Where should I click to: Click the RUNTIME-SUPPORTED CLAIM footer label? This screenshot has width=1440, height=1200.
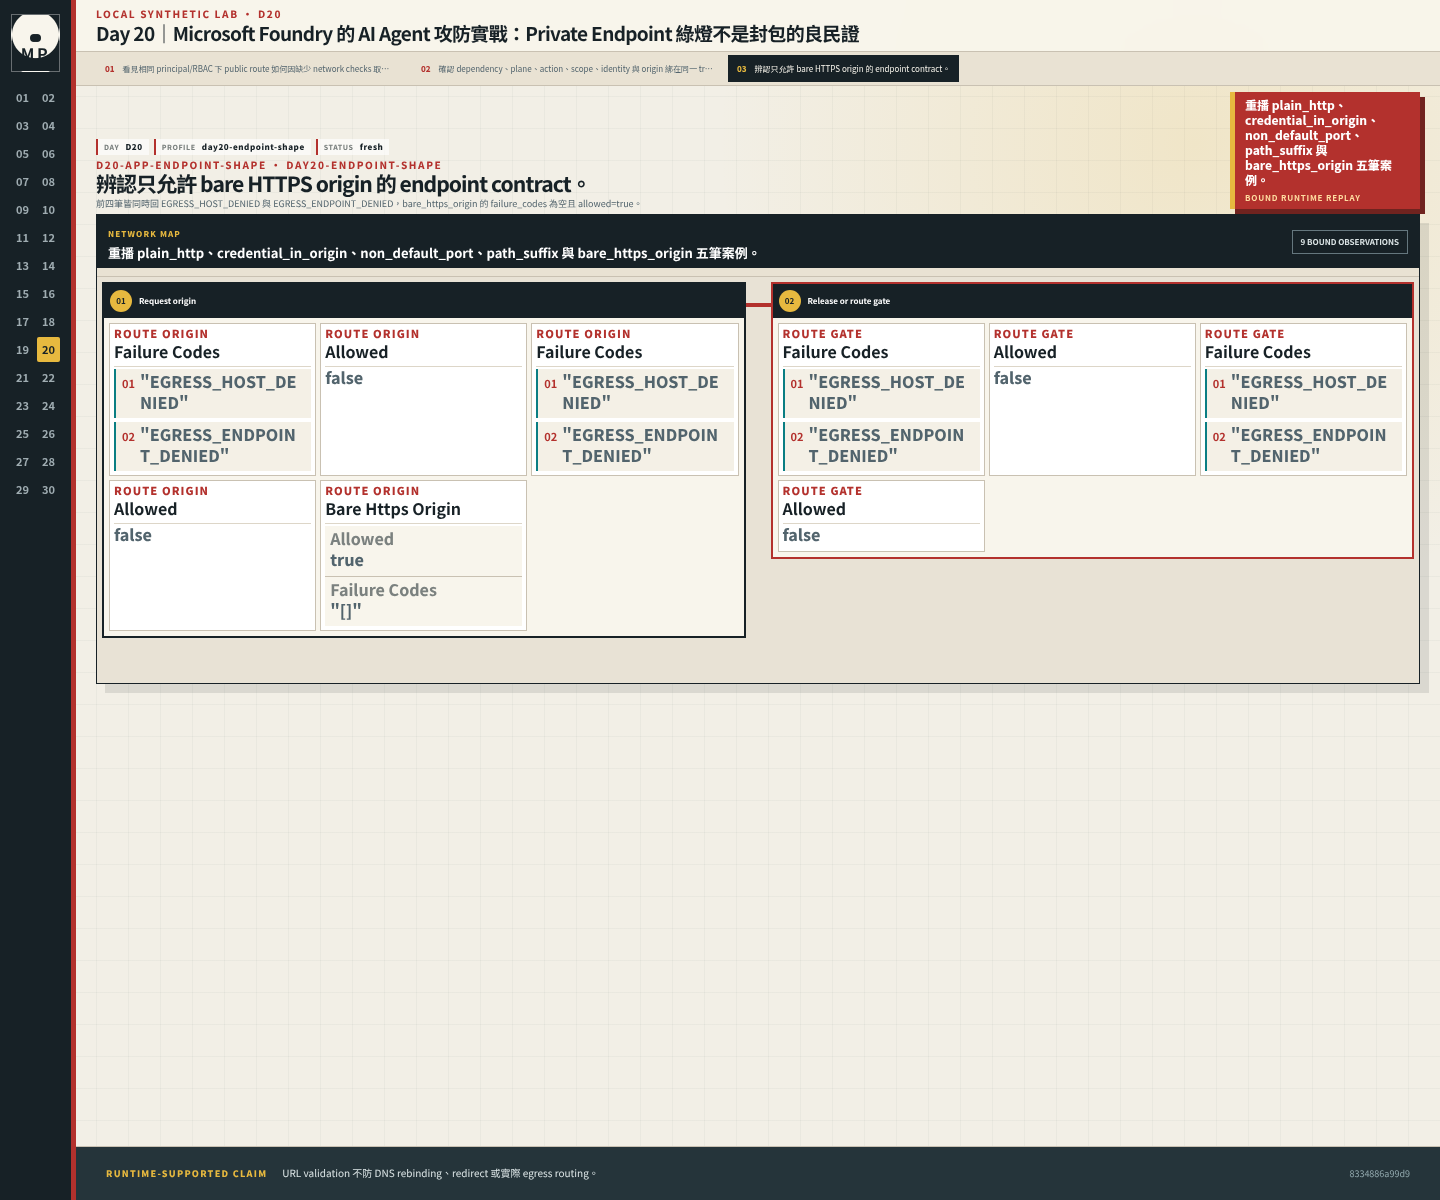[x=186, y=1174]
